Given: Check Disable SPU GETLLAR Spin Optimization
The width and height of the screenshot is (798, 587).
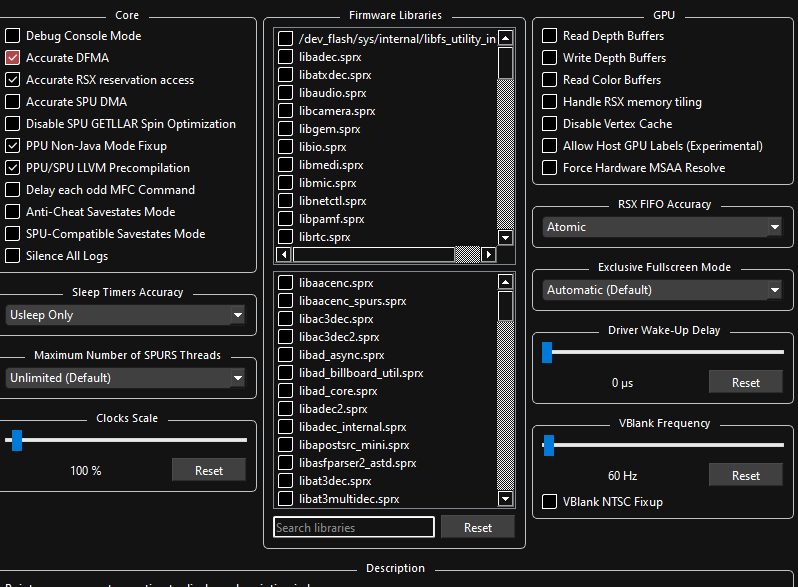Looking at the screenshot, I should coord(13,123).
